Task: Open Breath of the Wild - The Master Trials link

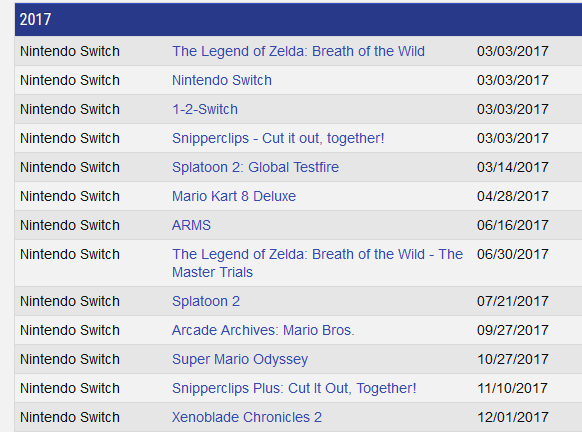Action: click(x=317, y=263)
